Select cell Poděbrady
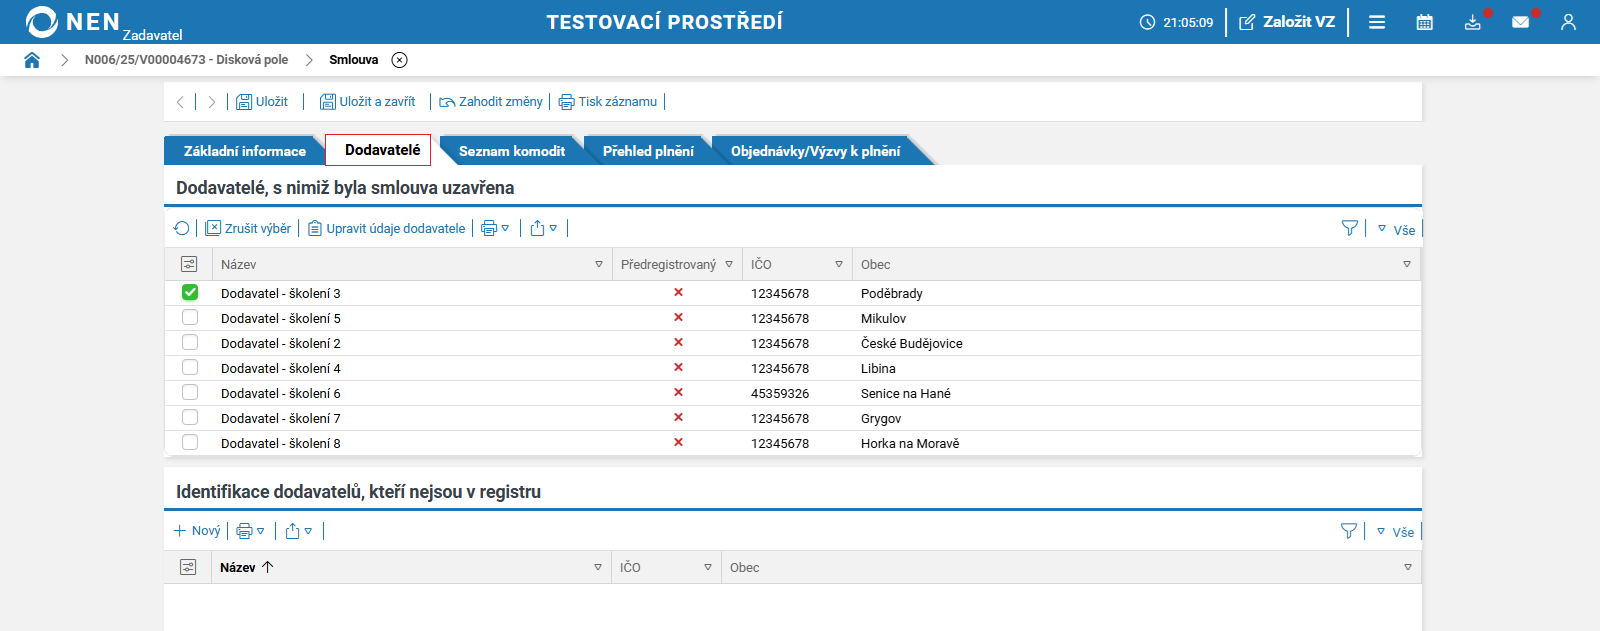The width and height of the screenshot is (1600, 631). click(x=892, y=293)
